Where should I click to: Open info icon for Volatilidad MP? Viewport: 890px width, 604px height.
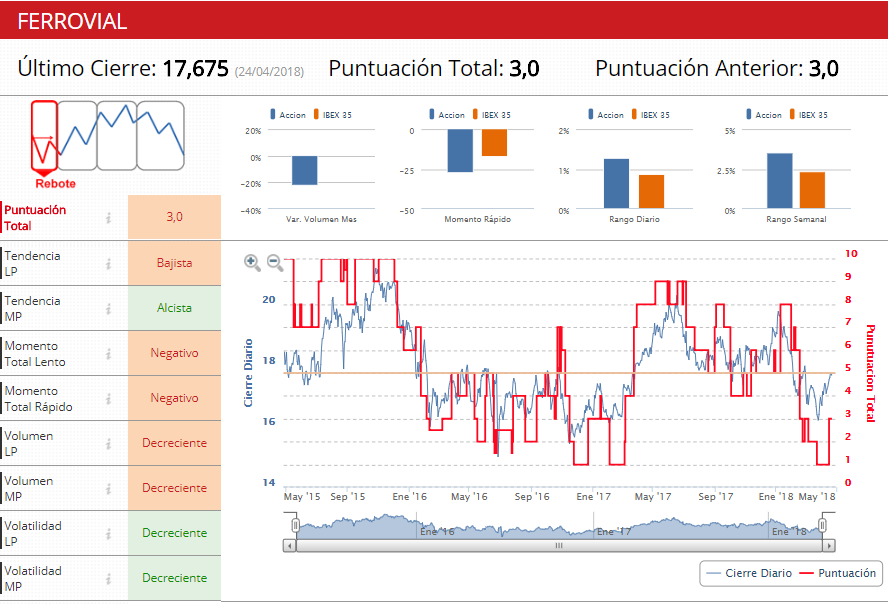(x=108, y=578)
